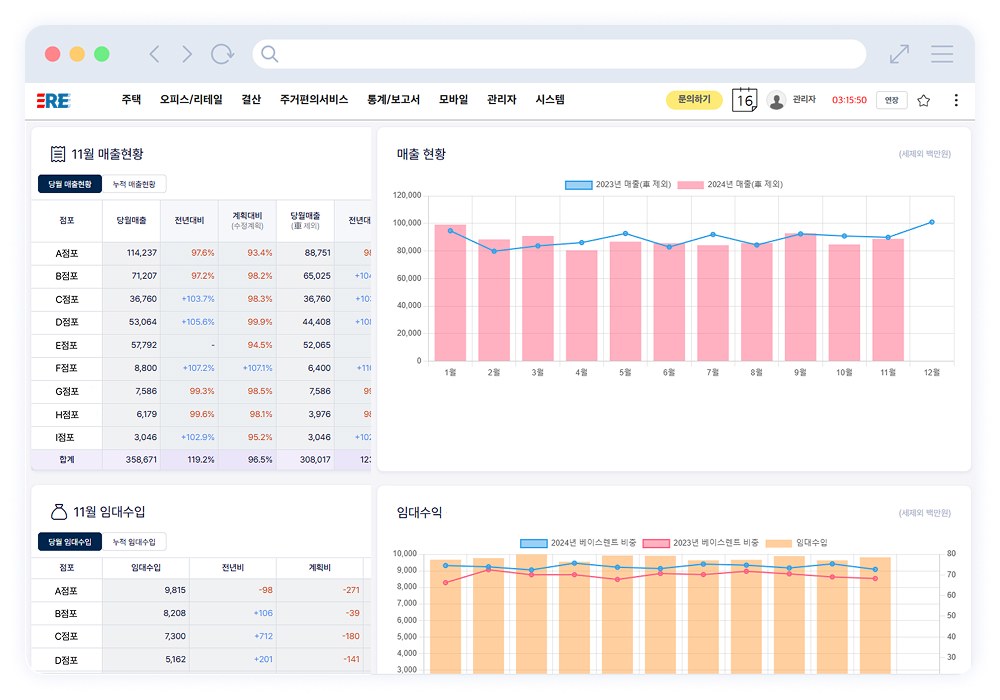Click the 계획비 column header
Image resolution: width=1000 pixels, height=700 pixels.
pyautogui.click(x=320, y=567)
